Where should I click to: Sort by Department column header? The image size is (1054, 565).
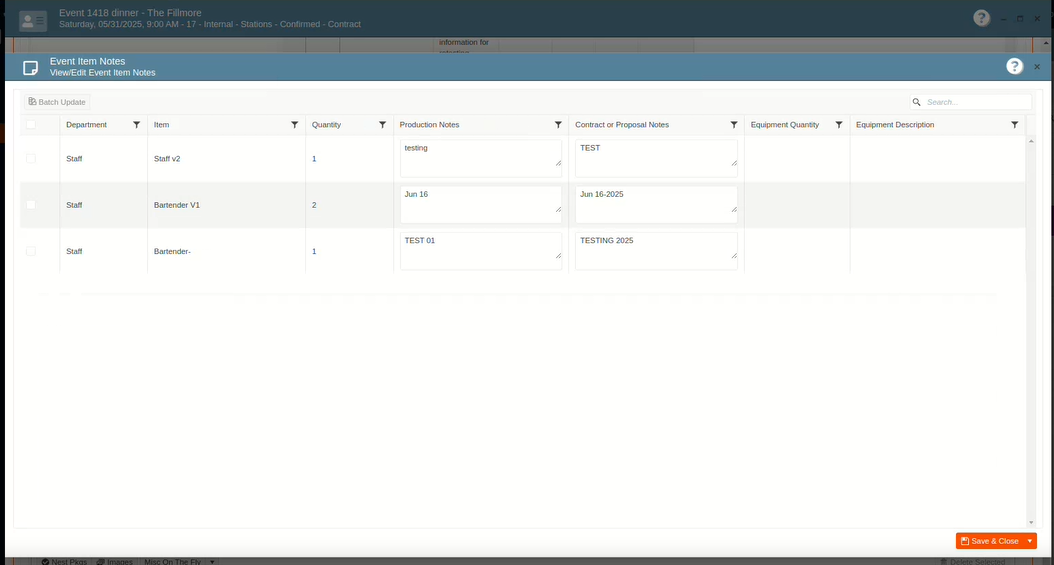pyautogui.click(x=86, y=125)
